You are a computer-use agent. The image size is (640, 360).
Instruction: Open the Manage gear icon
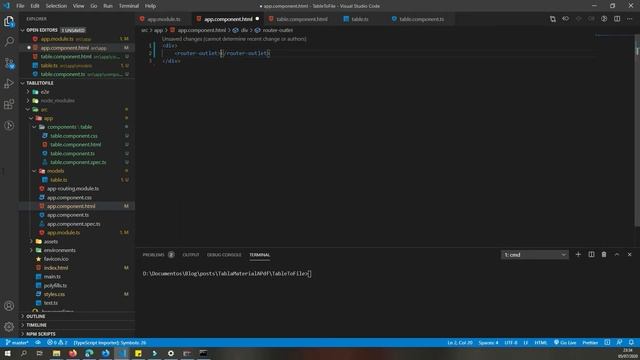point(9,327)
